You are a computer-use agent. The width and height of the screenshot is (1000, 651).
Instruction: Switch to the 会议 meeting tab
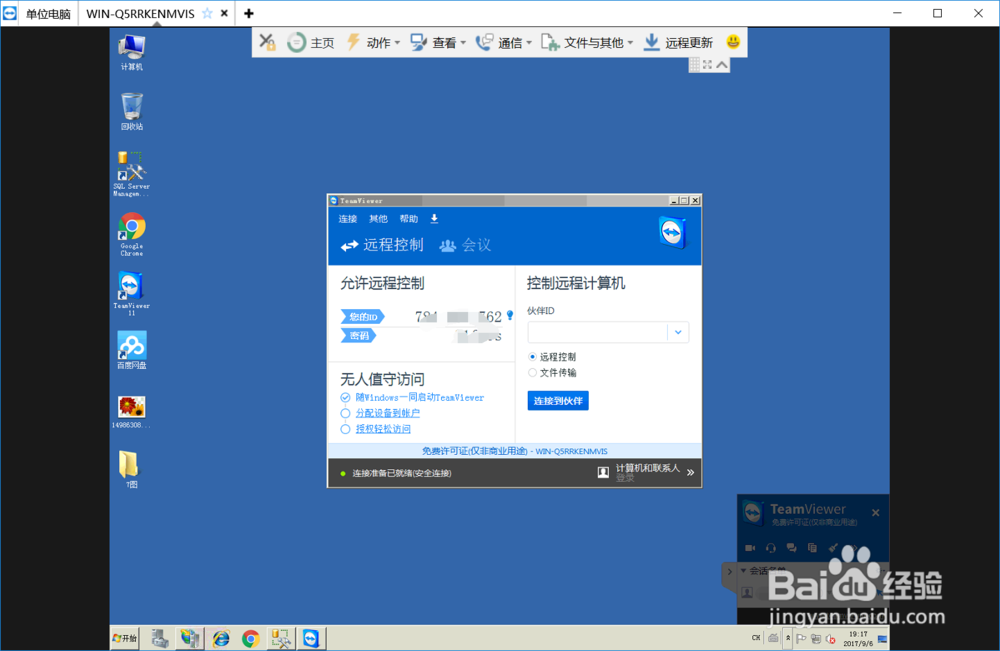(466, 245)
